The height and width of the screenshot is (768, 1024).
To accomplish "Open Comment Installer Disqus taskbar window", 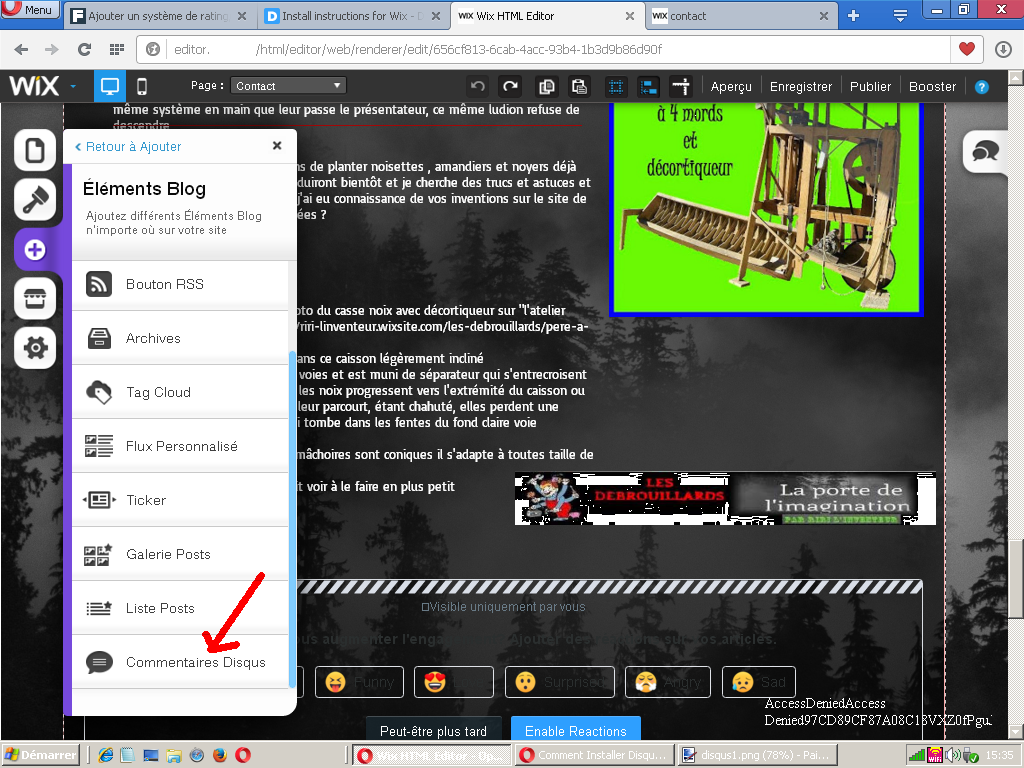I will (595, 755).
